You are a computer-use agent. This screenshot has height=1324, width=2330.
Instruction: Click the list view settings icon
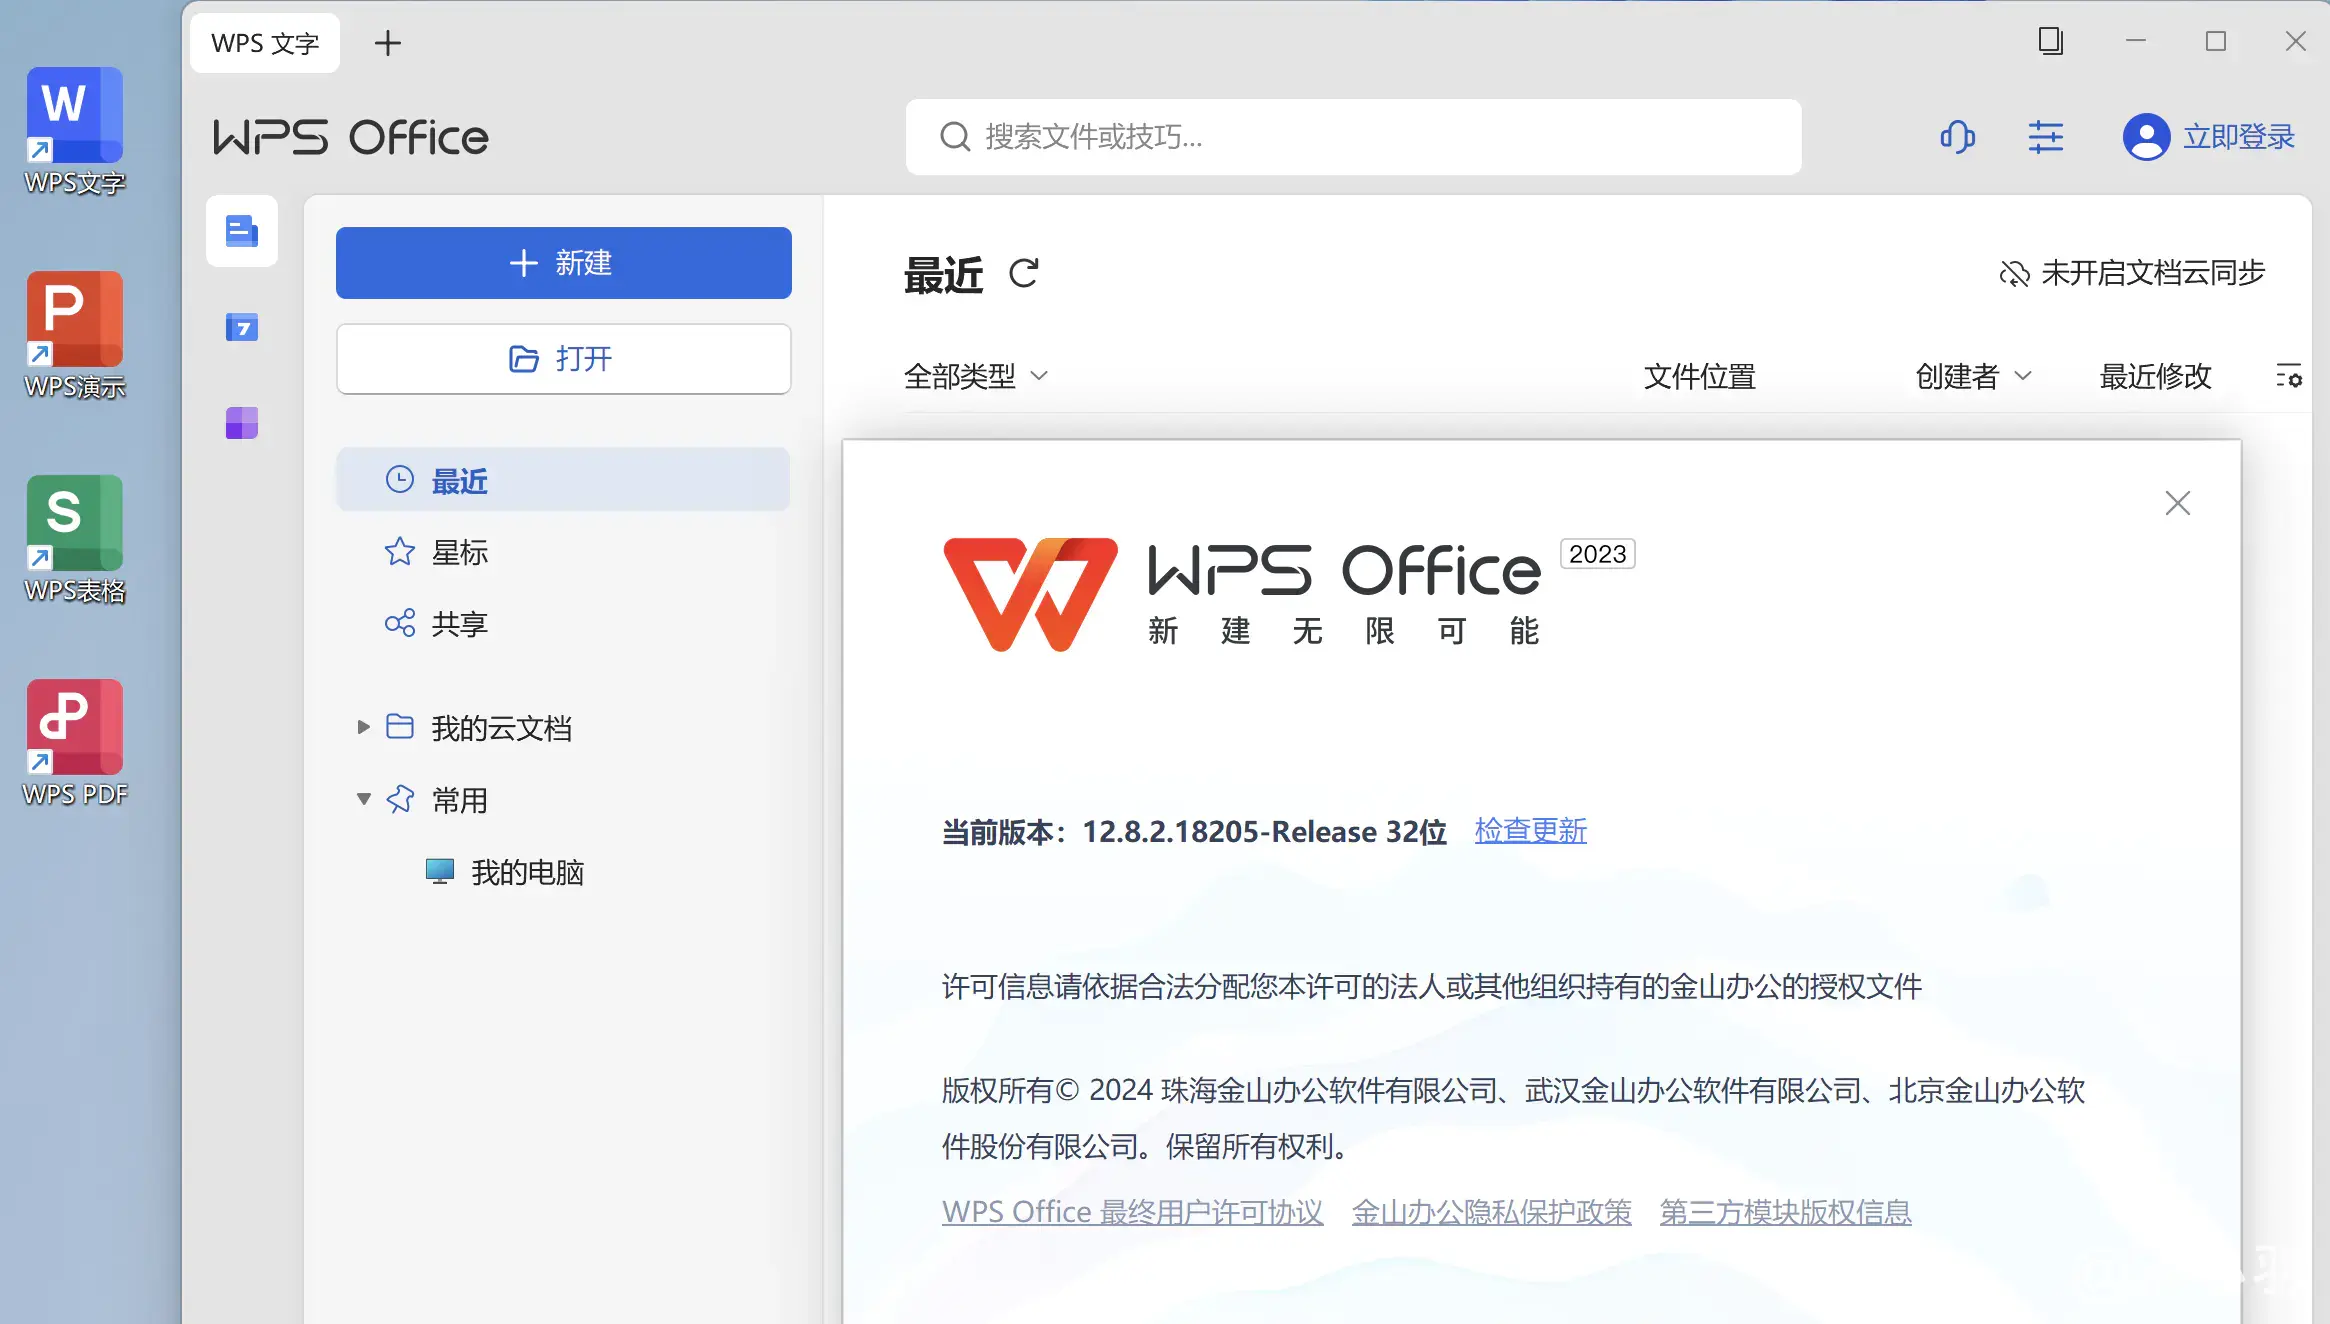click(2288, 376)
